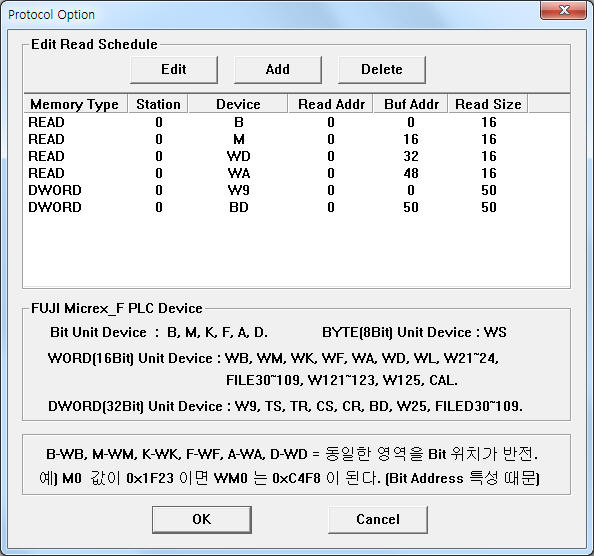The height and width of the screenshot is (556, 594).
Task: Close the Protocol Option window
Action: click(x=563, y=10)
